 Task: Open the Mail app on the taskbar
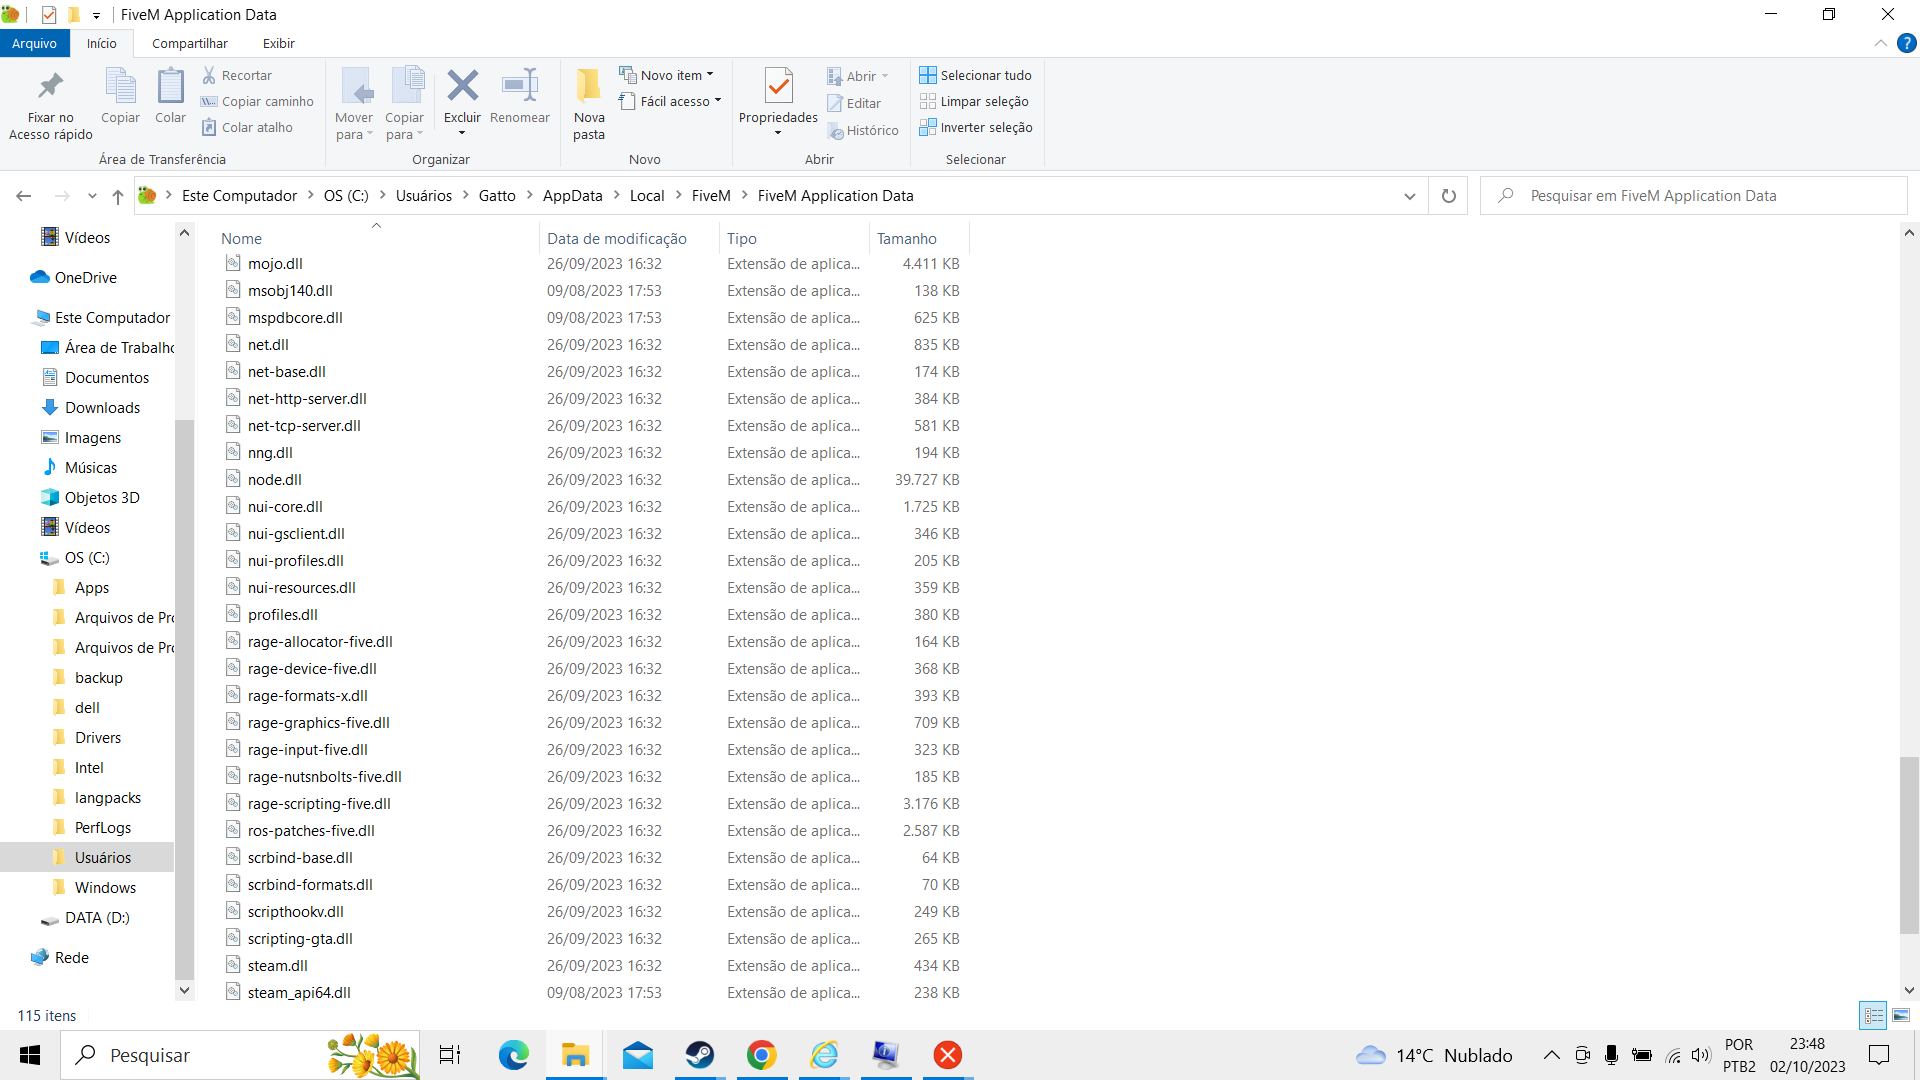click(638, 1055)
